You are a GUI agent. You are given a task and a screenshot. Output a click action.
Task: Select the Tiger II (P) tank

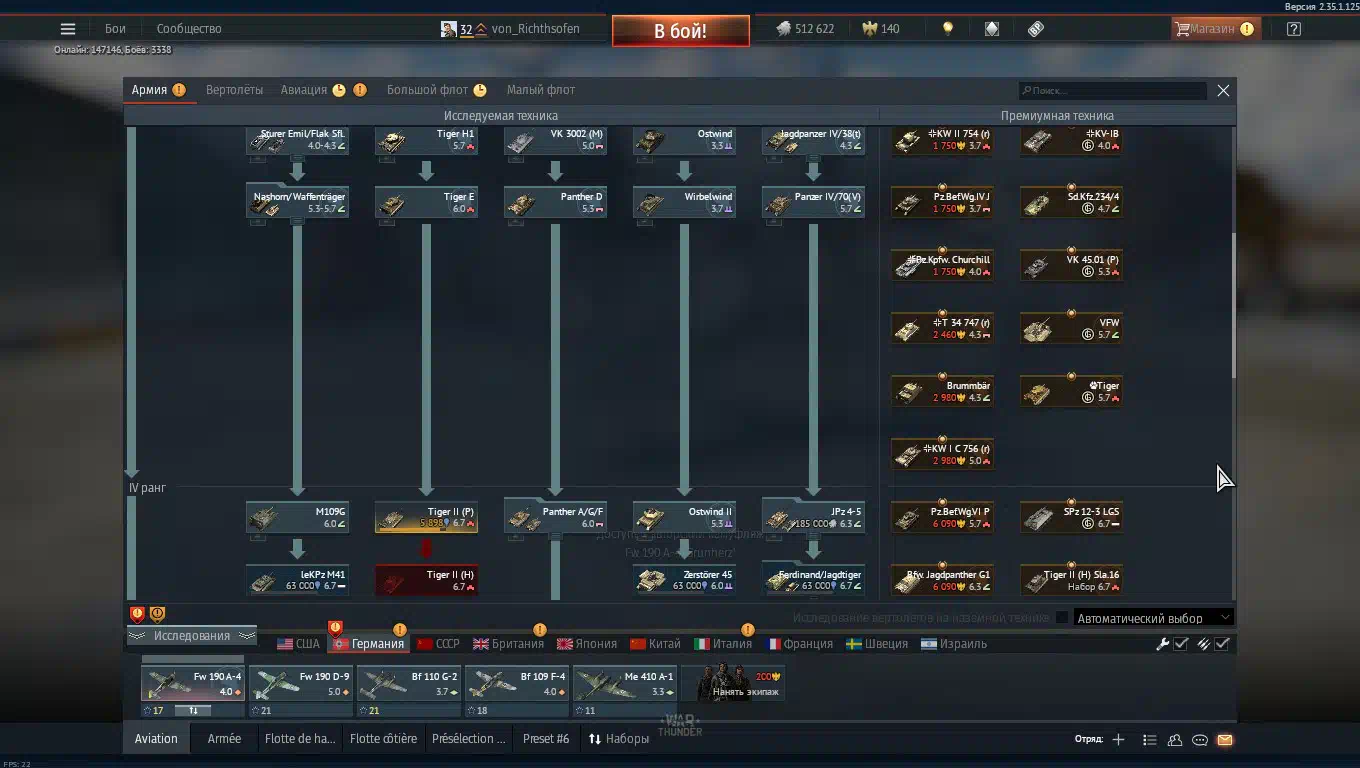point(426,518)
